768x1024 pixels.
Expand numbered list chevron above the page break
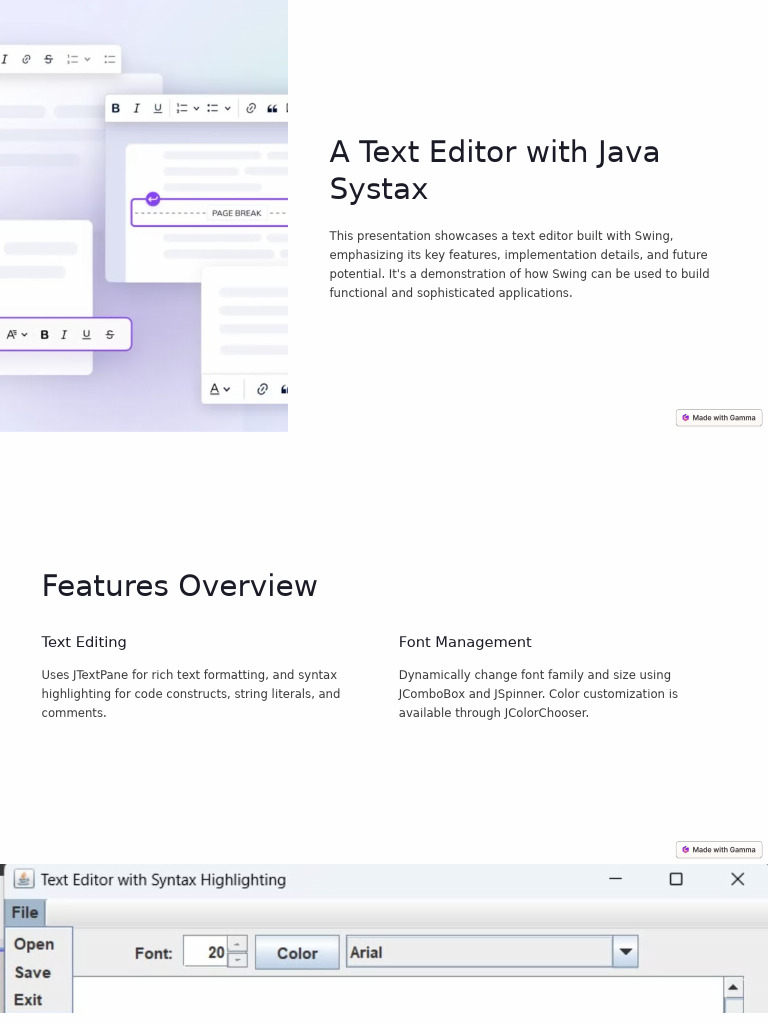(196, 108)
